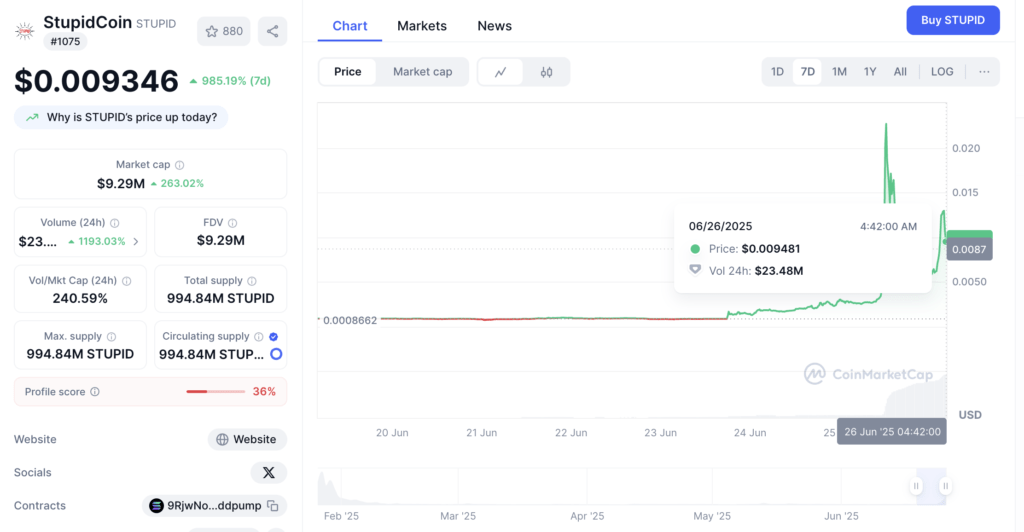Click the USD axis currency label
This screenshot has width=1024, height=532.
tap(970, 415)
